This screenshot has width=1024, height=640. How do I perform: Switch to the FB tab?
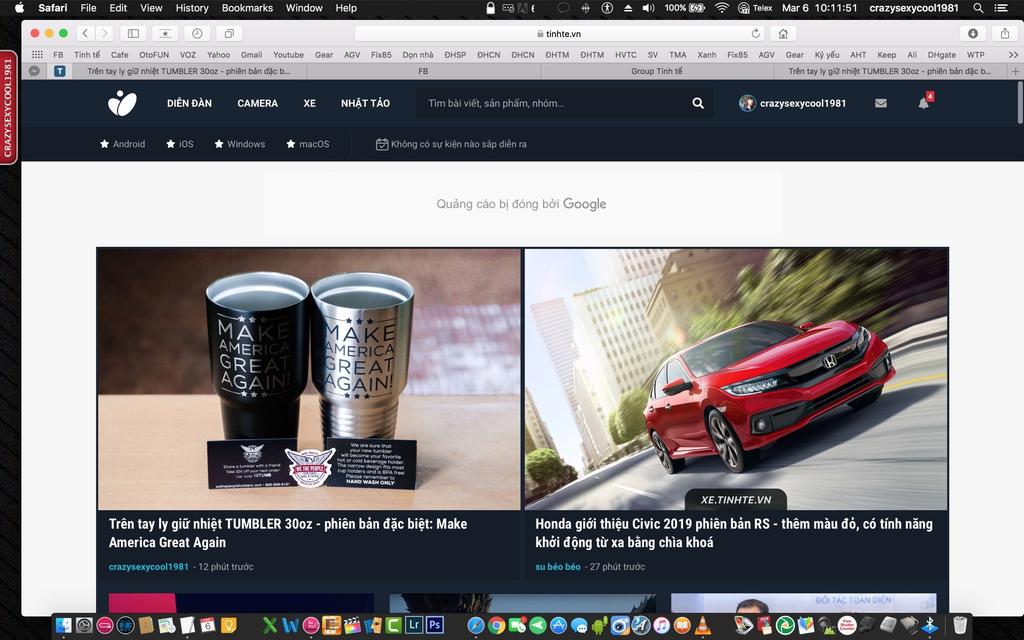tap(423, 71)
